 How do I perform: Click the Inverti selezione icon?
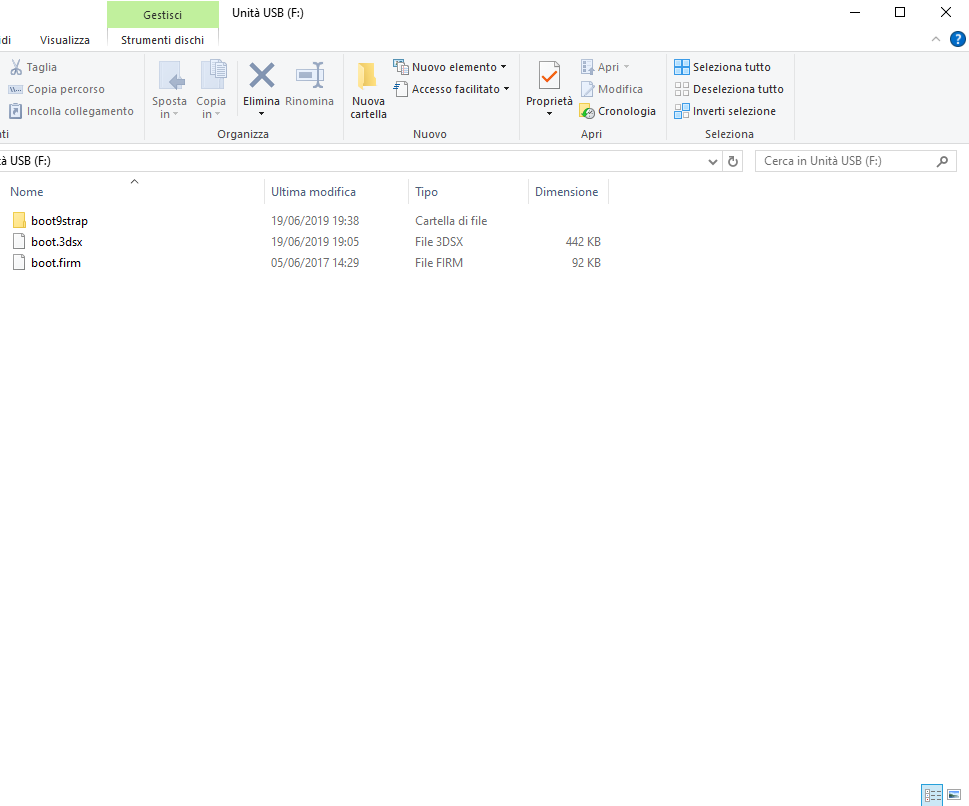coord(682,111)
